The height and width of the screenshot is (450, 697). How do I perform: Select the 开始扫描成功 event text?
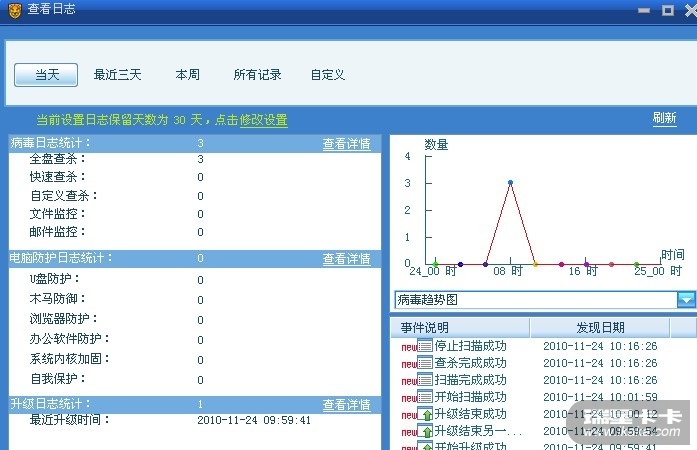click(471, 397)
